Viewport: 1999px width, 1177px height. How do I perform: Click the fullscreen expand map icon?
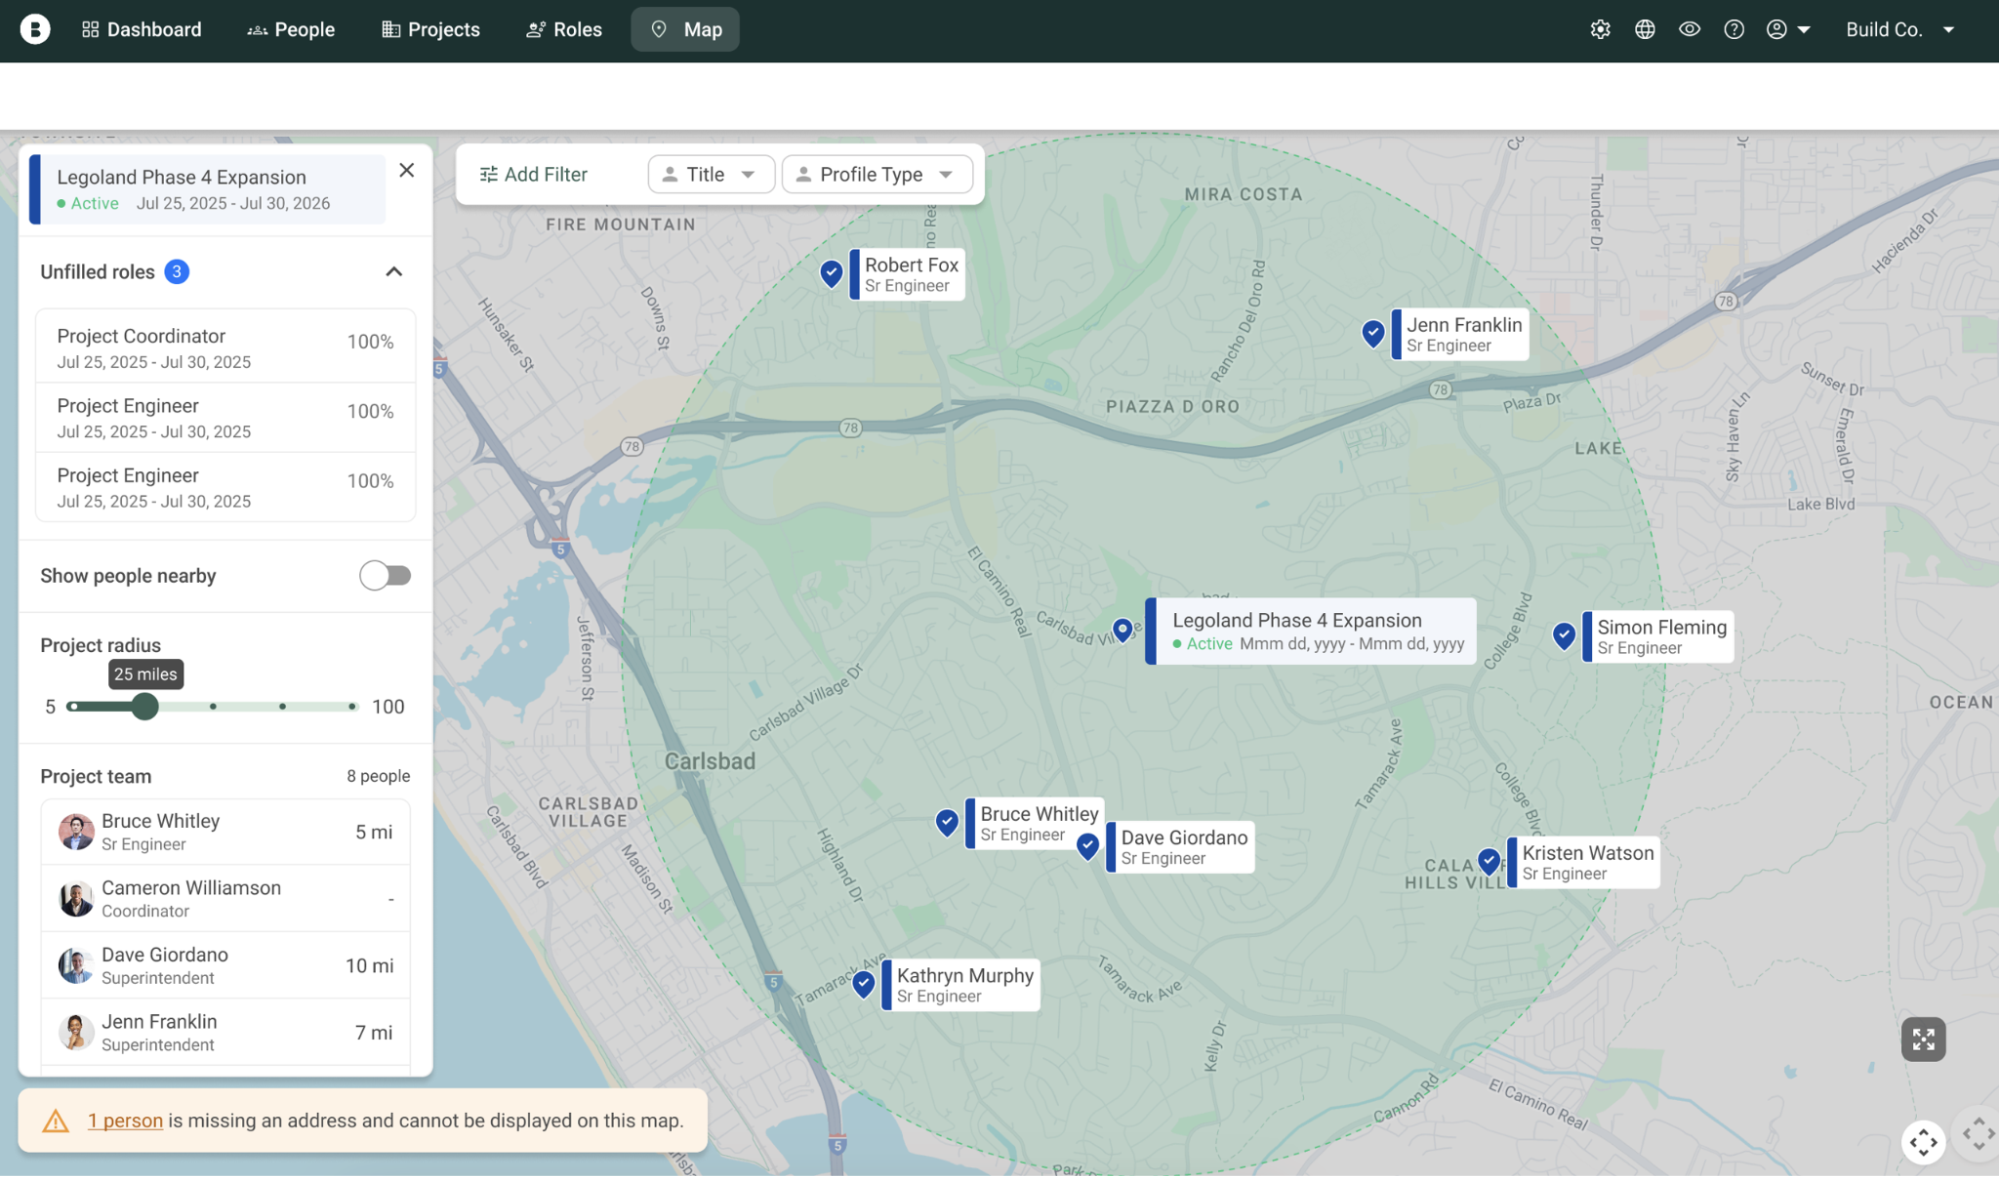pos(1923,1039)
